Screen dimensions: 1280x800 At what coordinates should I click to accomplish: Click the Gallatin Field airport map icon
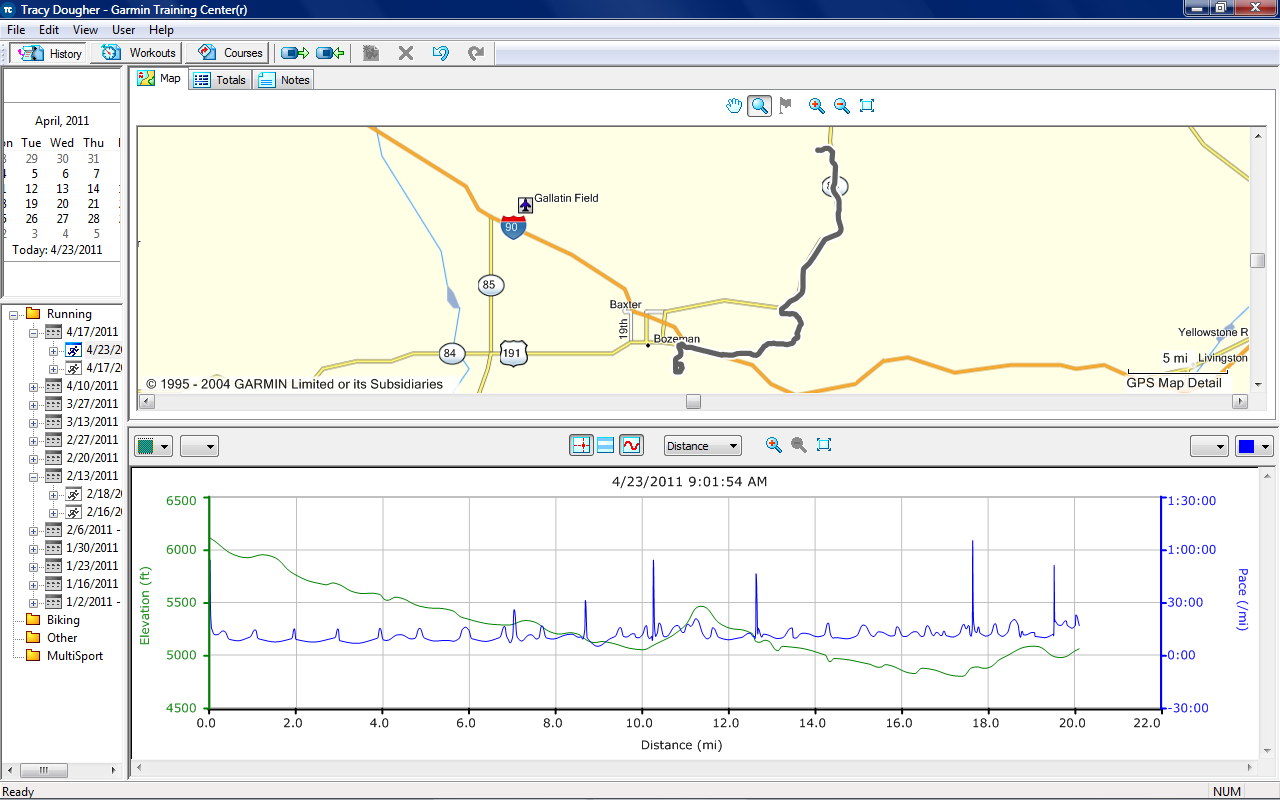[x=525, y=205]
